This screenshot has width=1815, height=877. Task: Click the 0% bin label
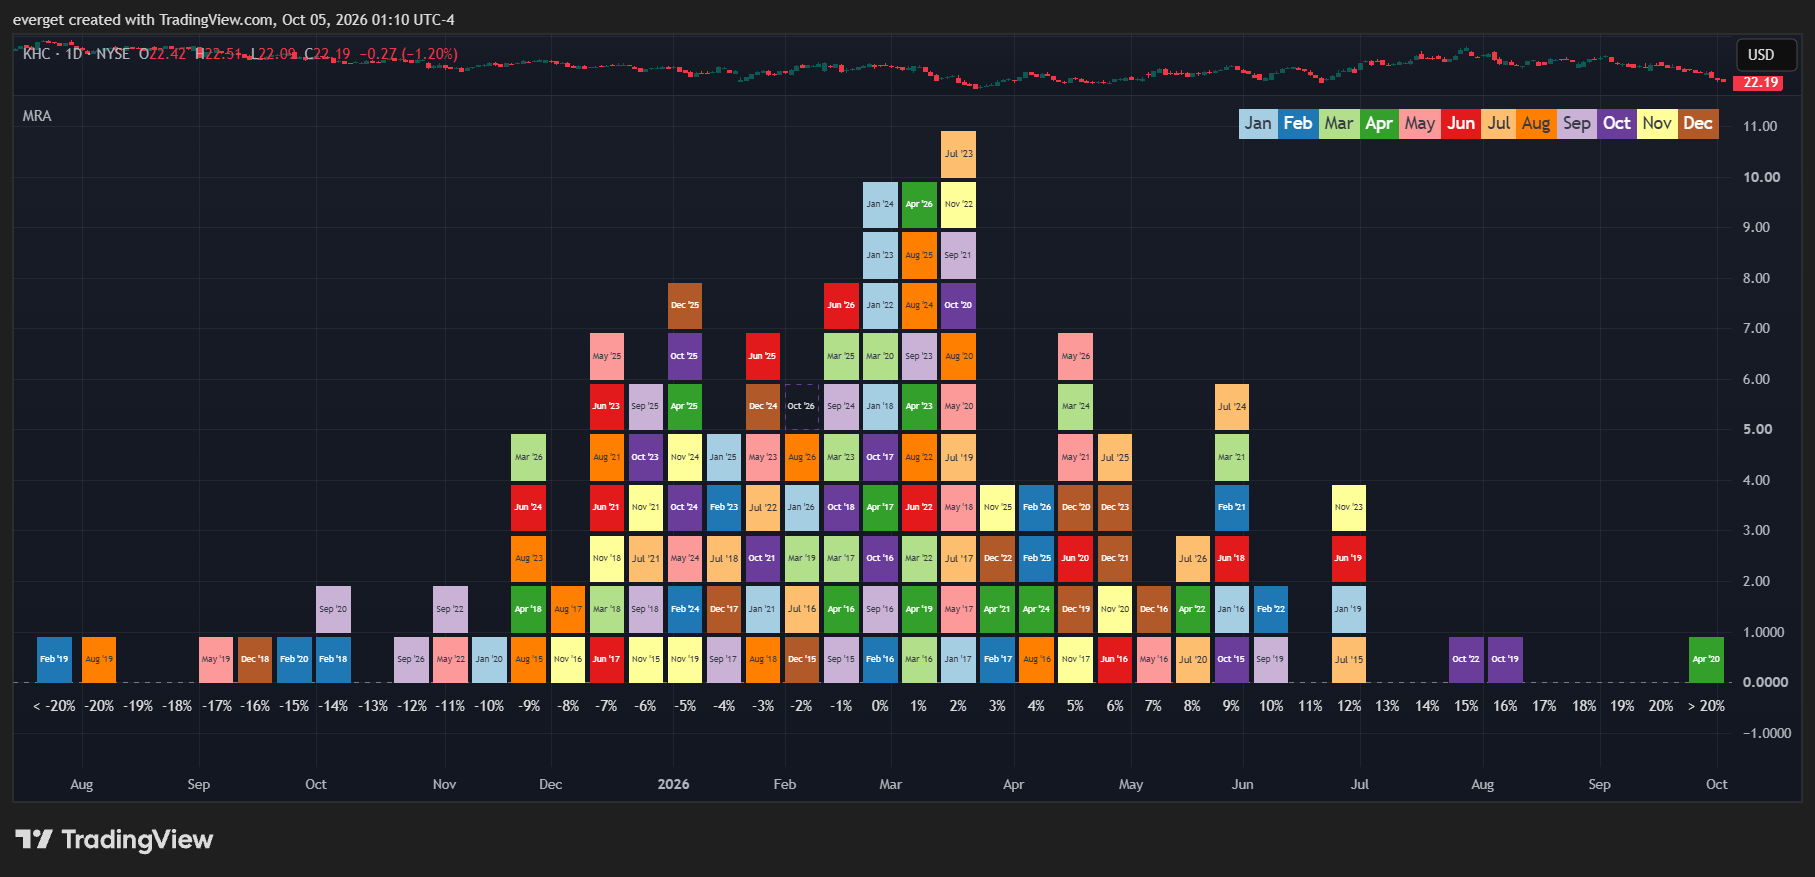coord(880,706)
